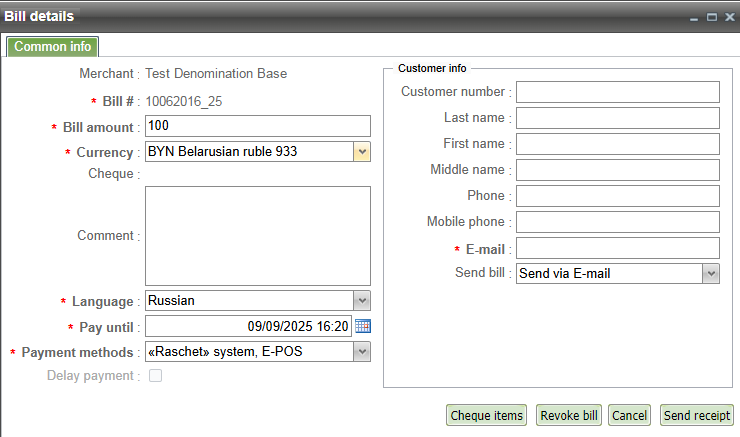Click the Pay until date field

(x=248, y=326)
